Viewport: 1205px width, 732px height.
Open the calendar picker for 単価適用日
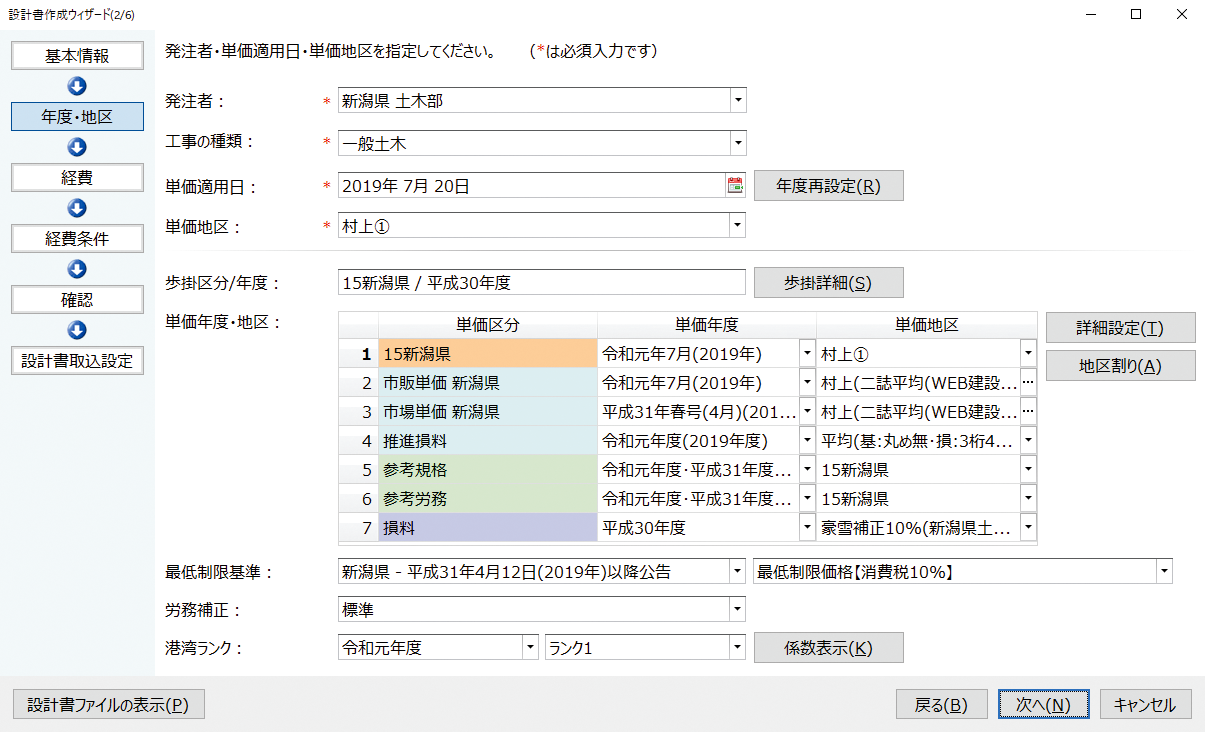735,185
